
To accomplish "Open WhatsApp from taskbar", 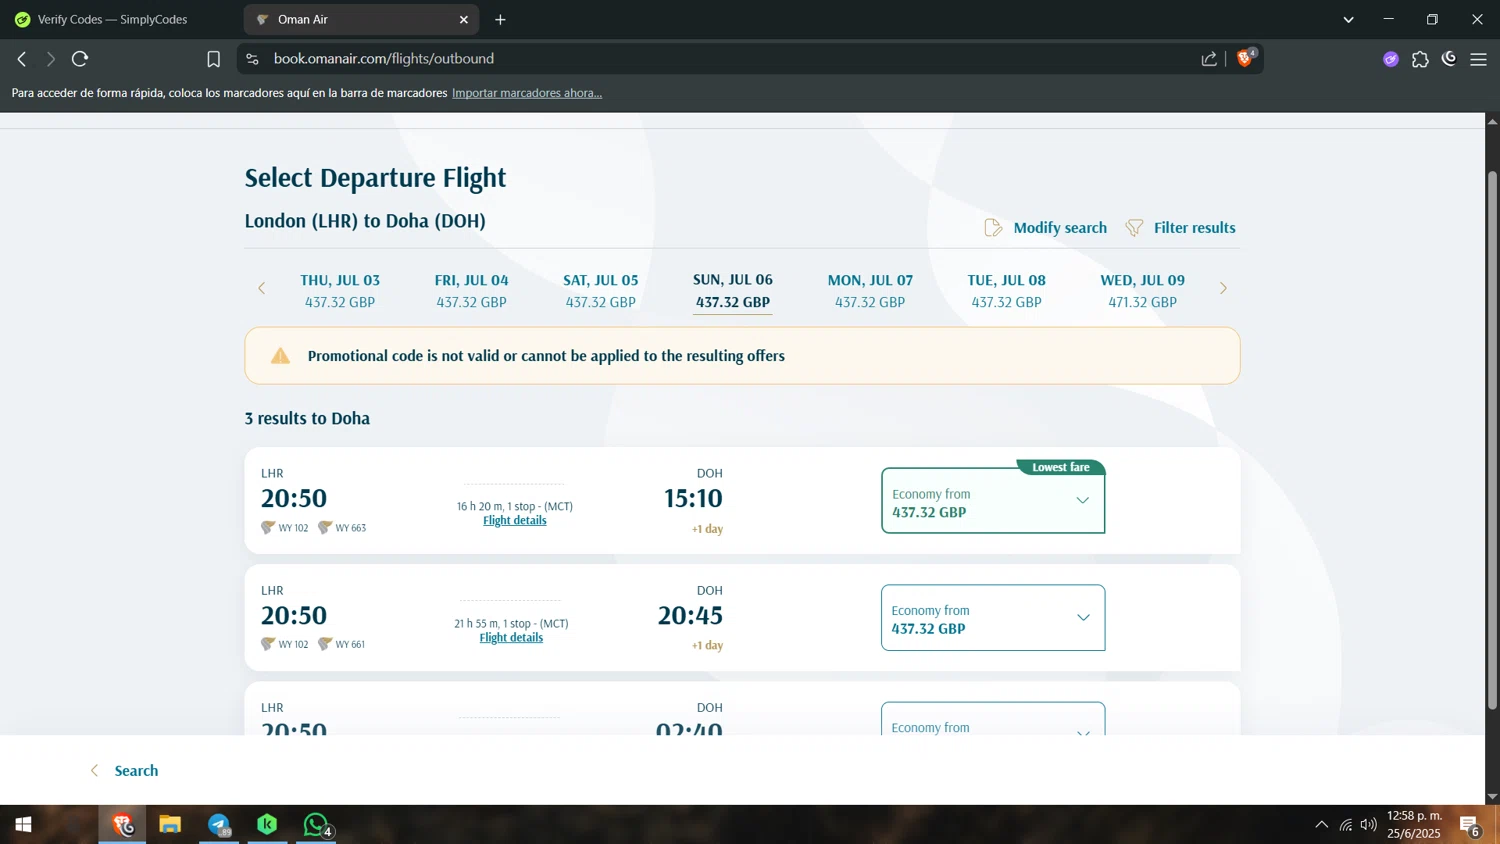I will 316,825.
